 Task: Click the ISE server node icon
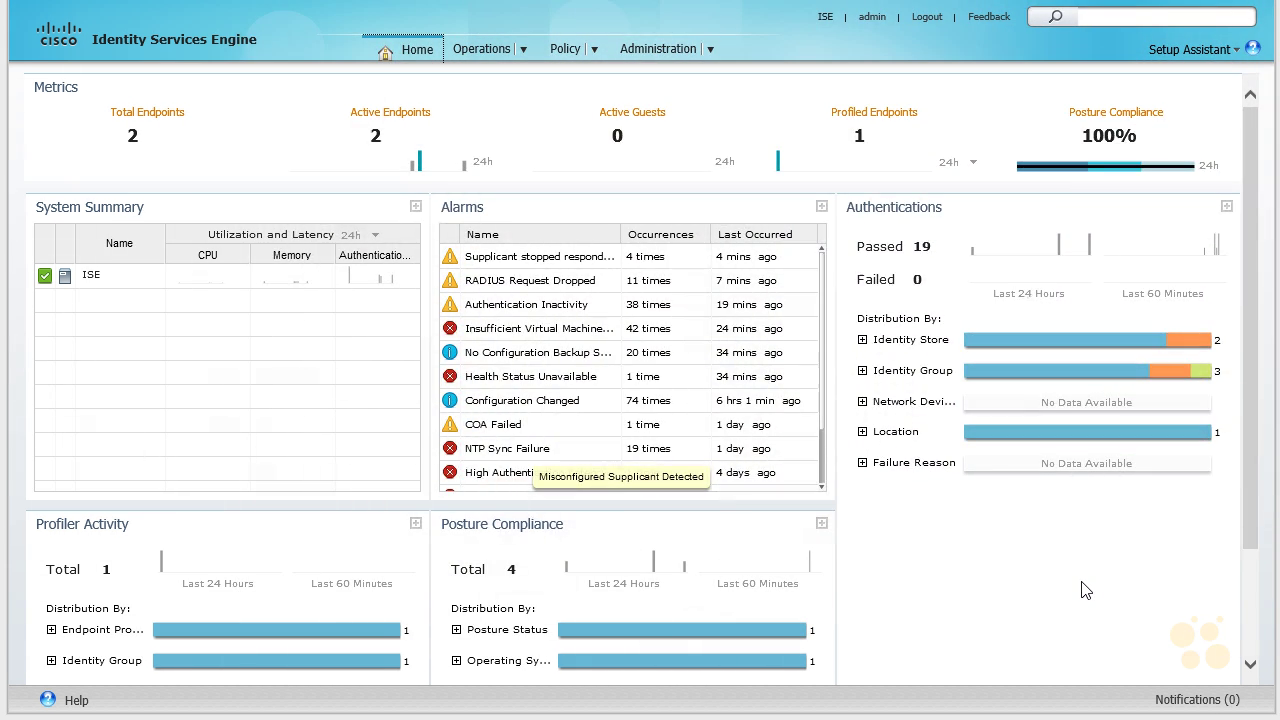point(65,276)
